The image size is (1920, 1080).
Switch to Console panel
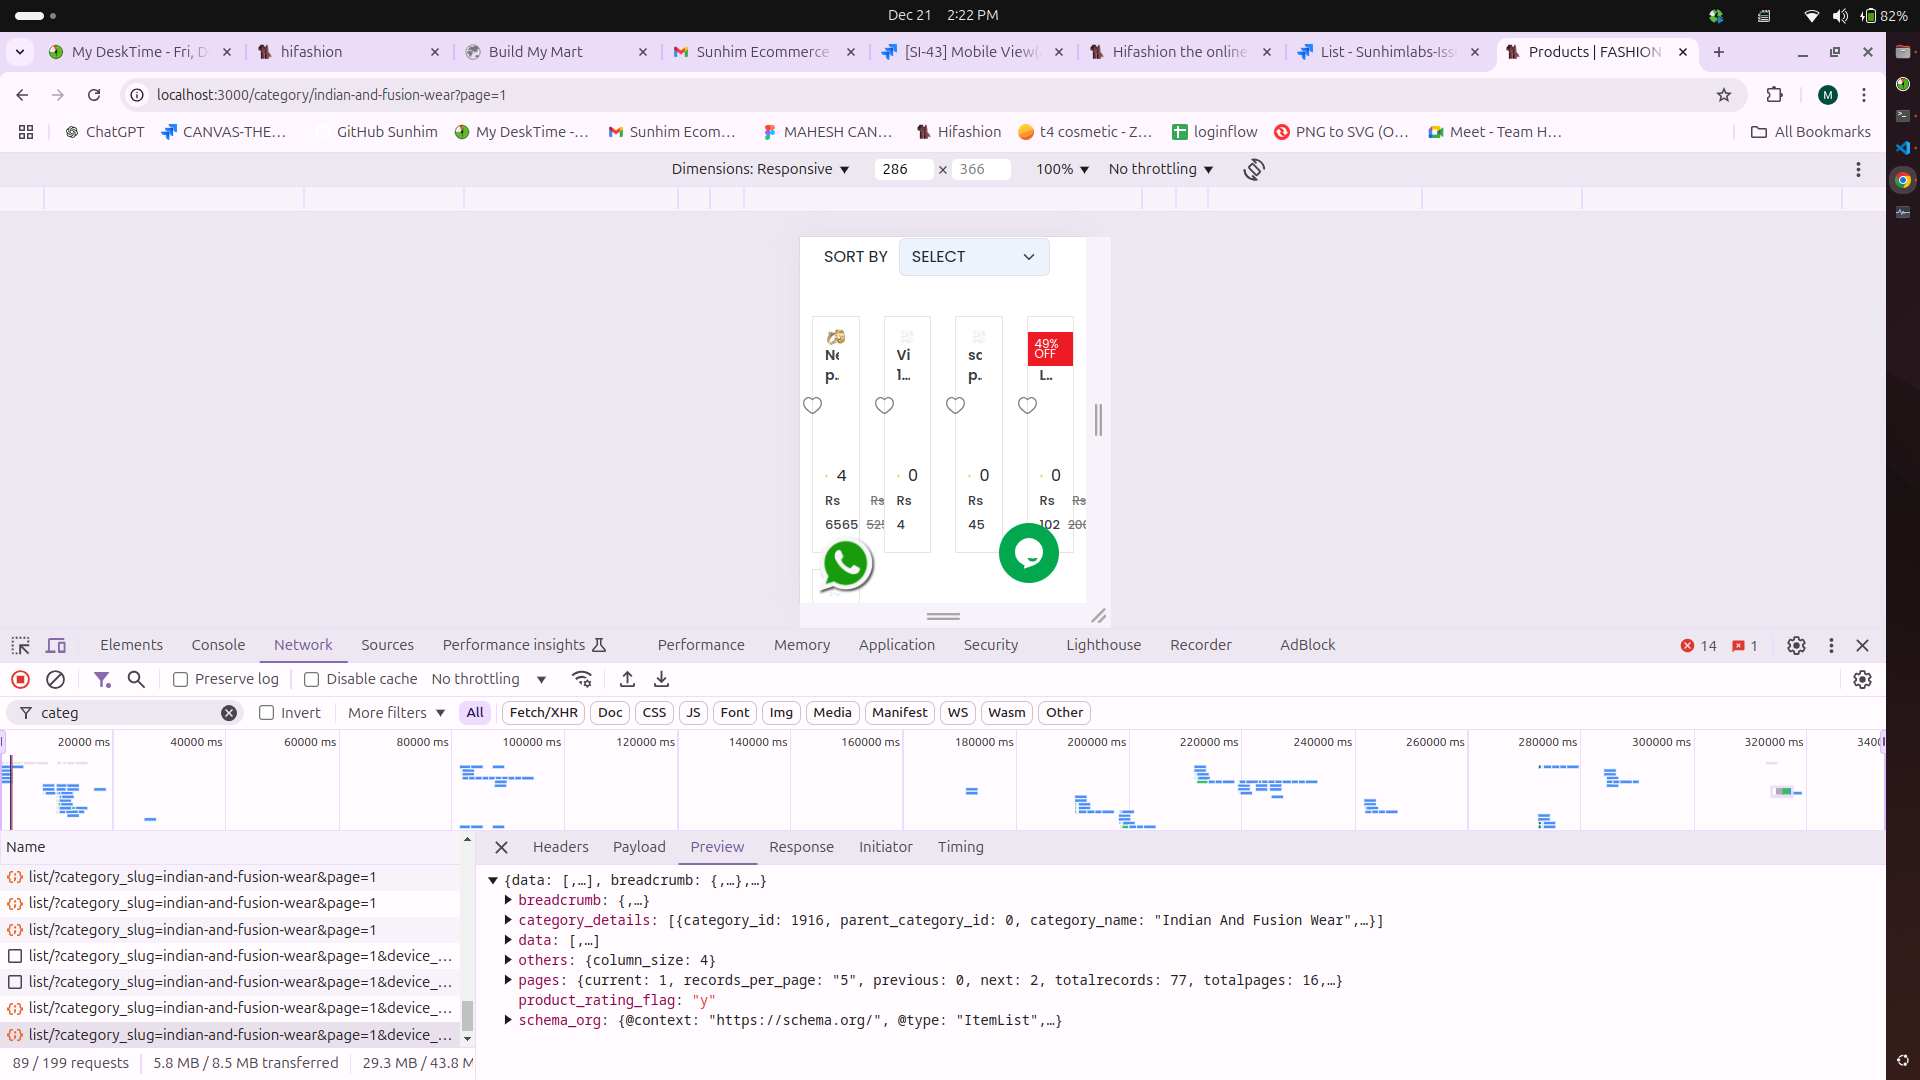(x=218, y=645)
